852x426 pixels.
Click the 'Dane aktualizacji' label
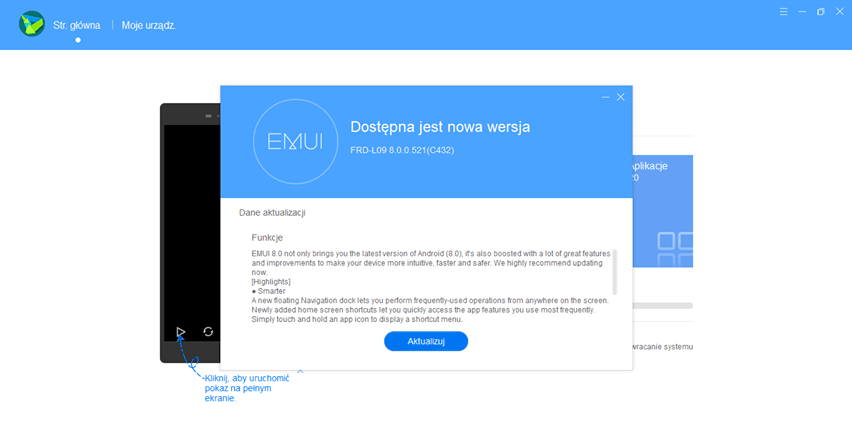pyautogui.click(x=272, y=212)
